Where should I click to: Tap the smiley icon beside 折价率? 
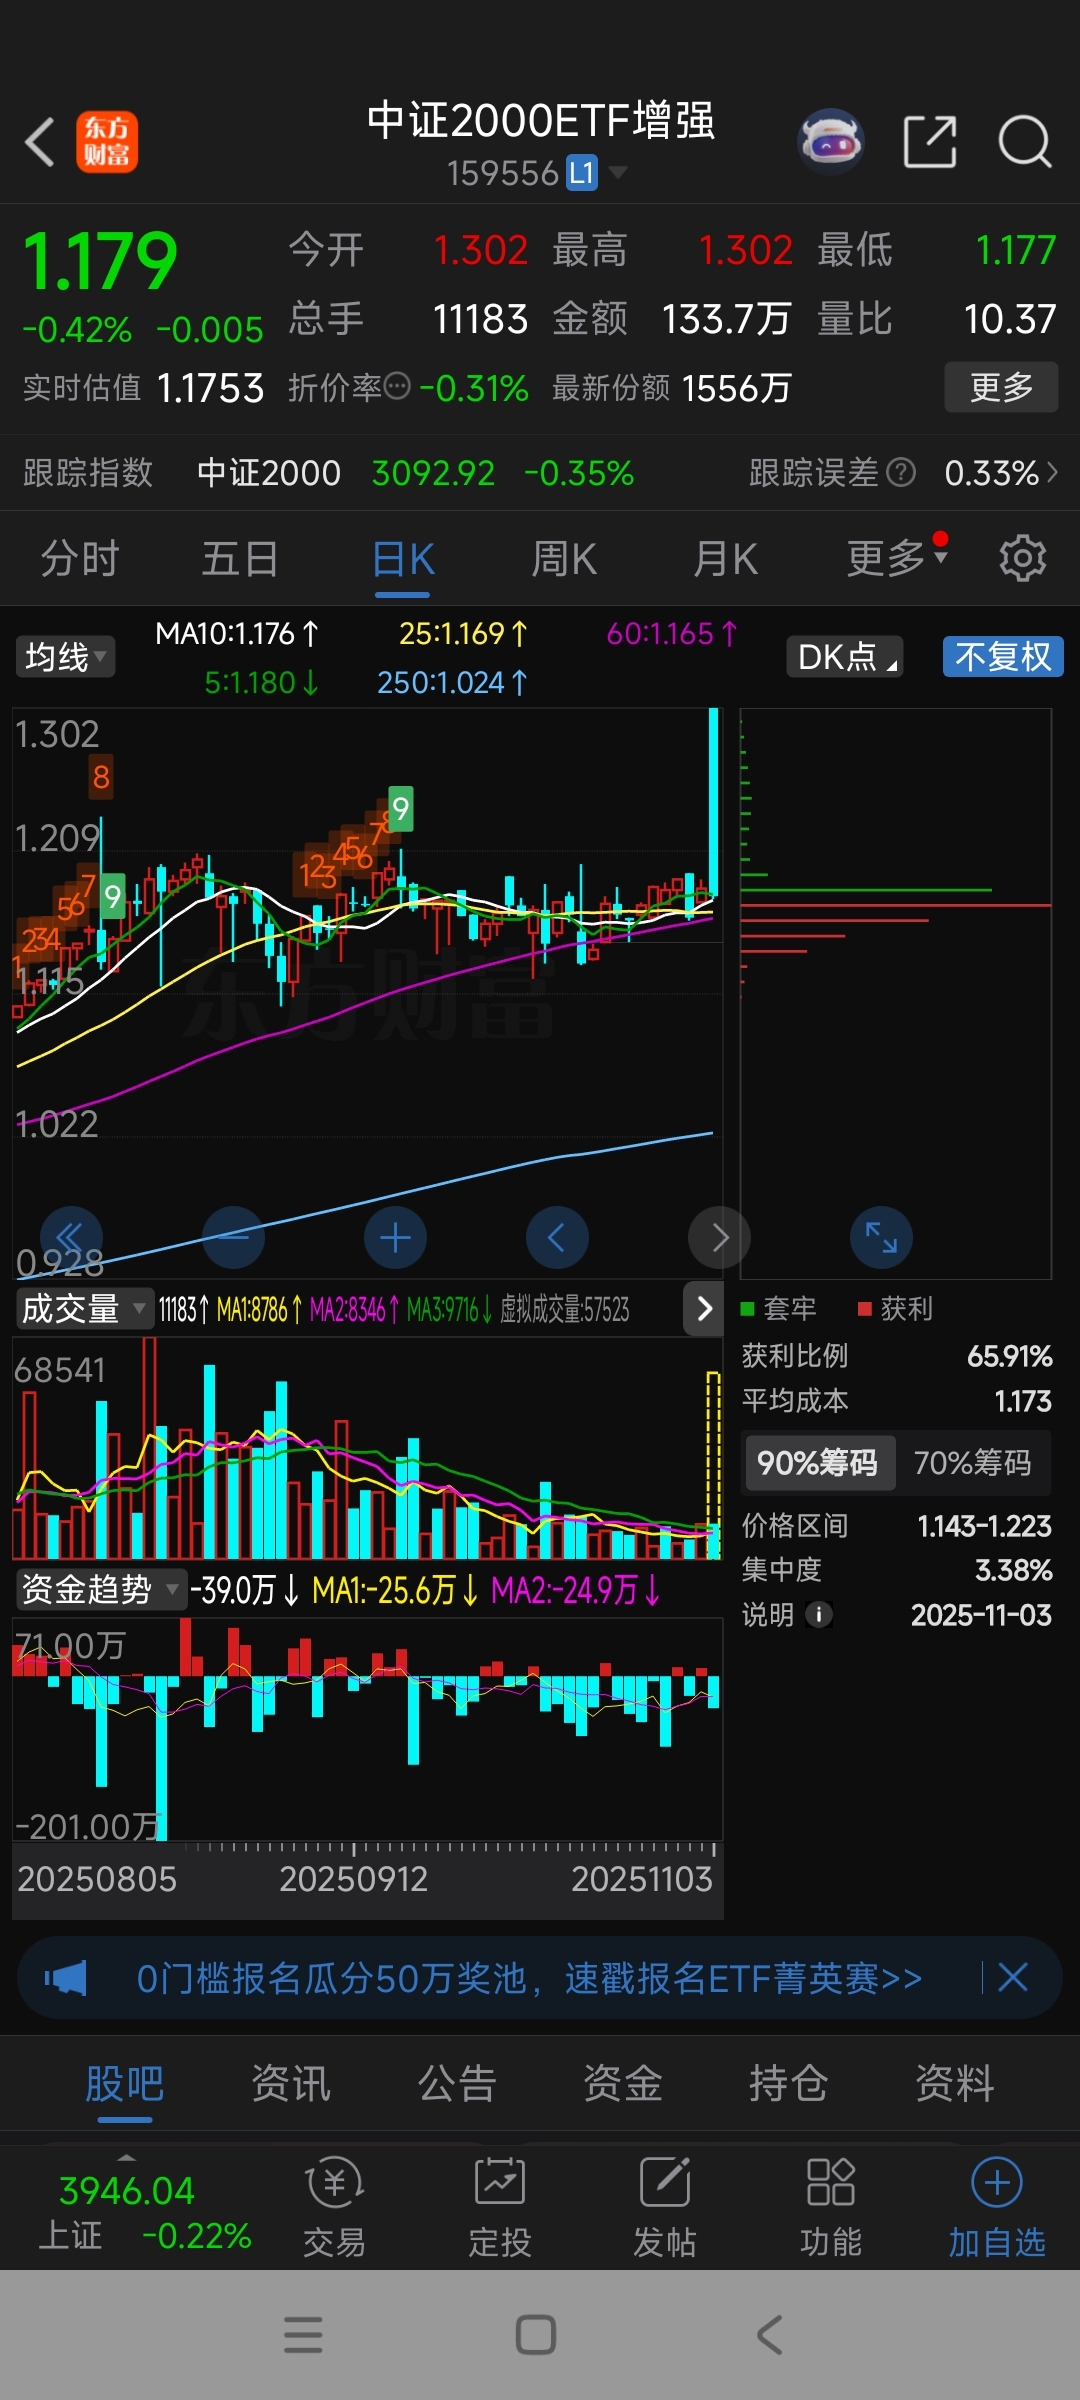pyautogui.click(x=397, y=386)
